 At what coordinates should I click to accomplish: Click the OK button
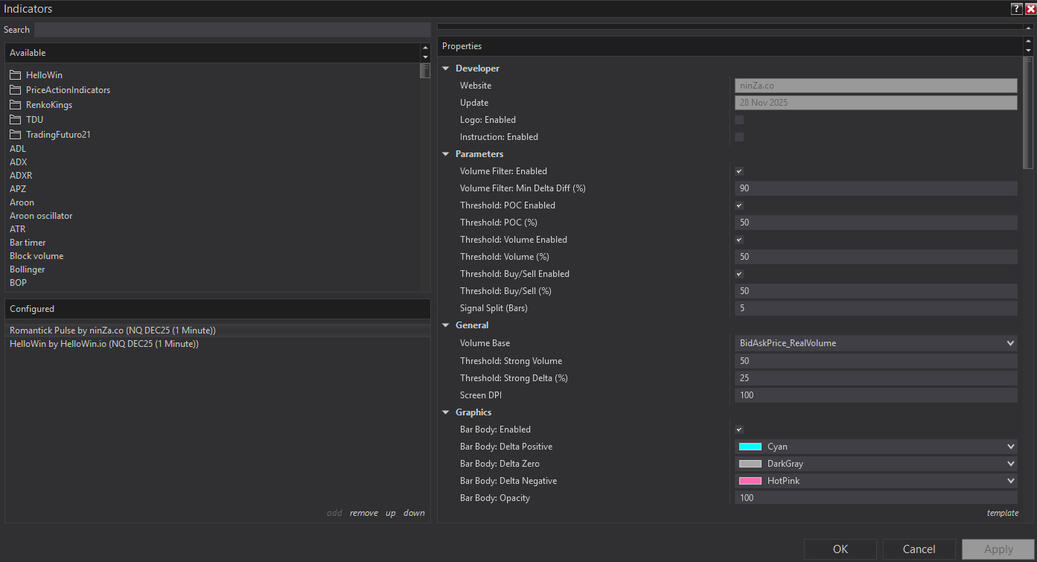pos(840,549)
